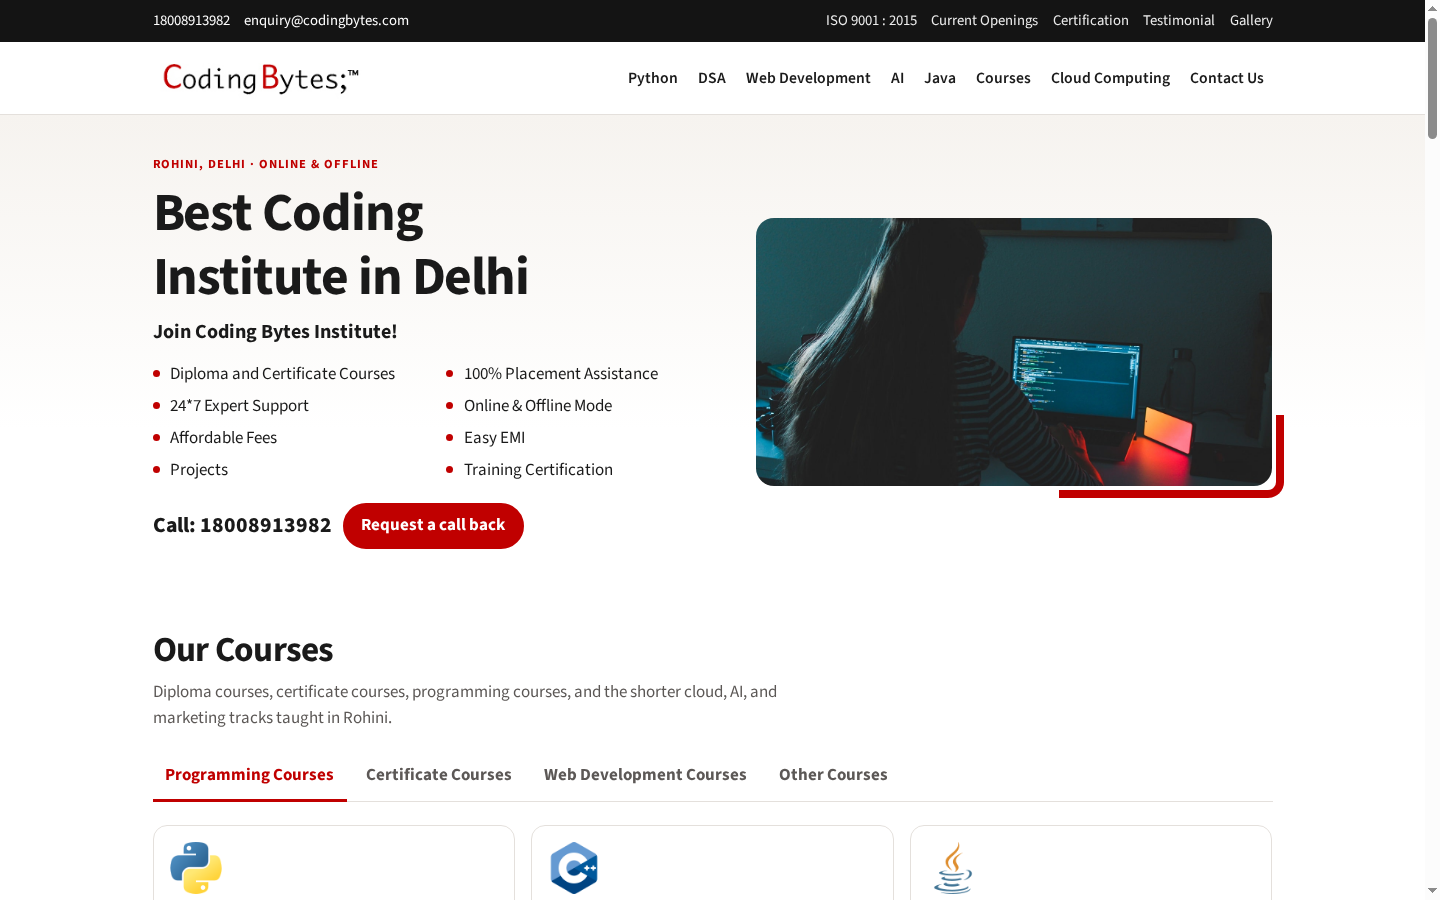Open the Current Openings link
Image resolution: width=1440 pixels, height=900 pixels.
coord(984,21)
